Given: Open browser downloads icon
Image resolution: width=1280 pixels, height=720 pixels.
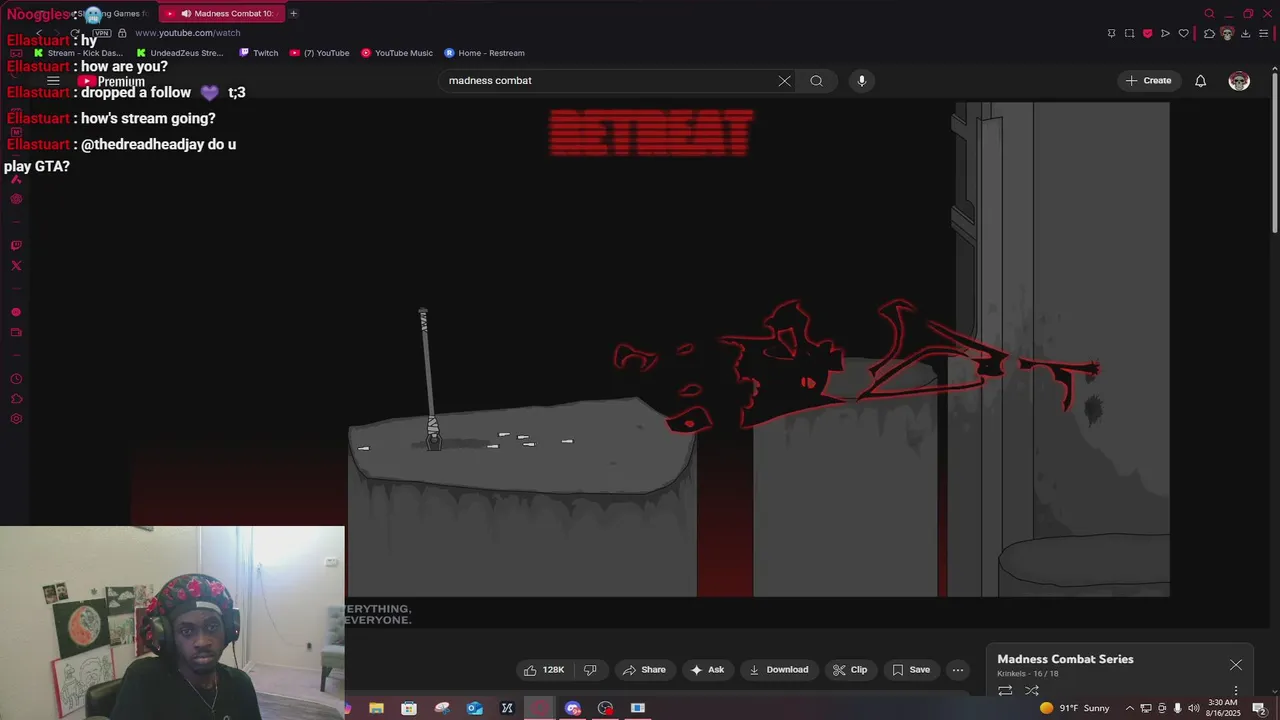Looking at the screenshot, I should (x=1245, y=33).
